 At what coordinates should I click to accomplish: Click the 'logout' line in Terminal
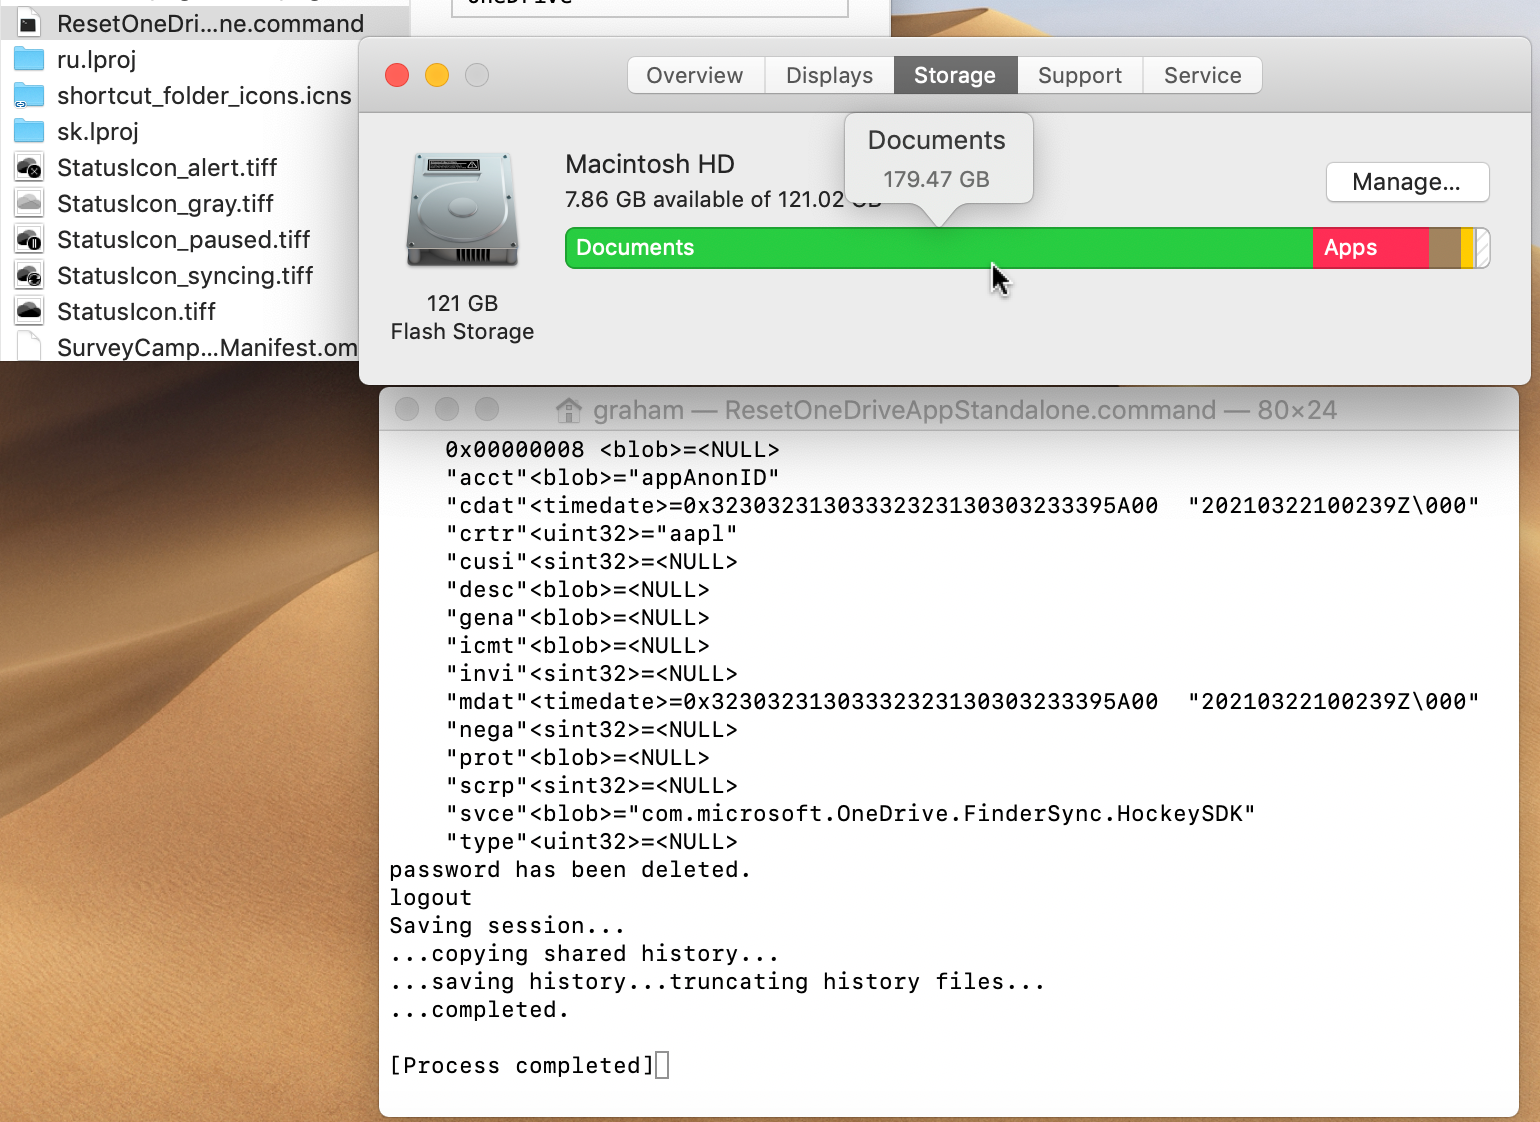(430, 898)
